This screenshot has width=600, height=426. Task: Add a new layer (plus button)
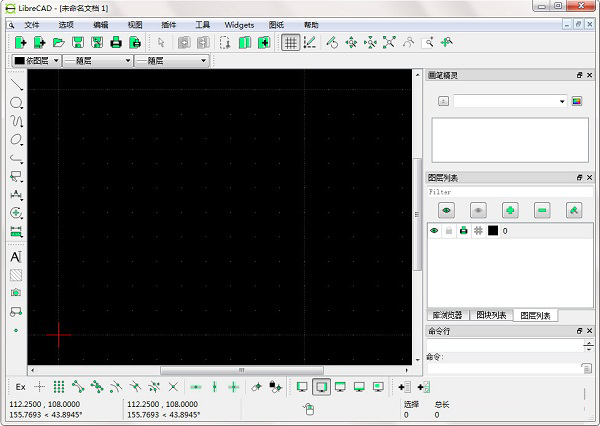click(x=510, y=210)
